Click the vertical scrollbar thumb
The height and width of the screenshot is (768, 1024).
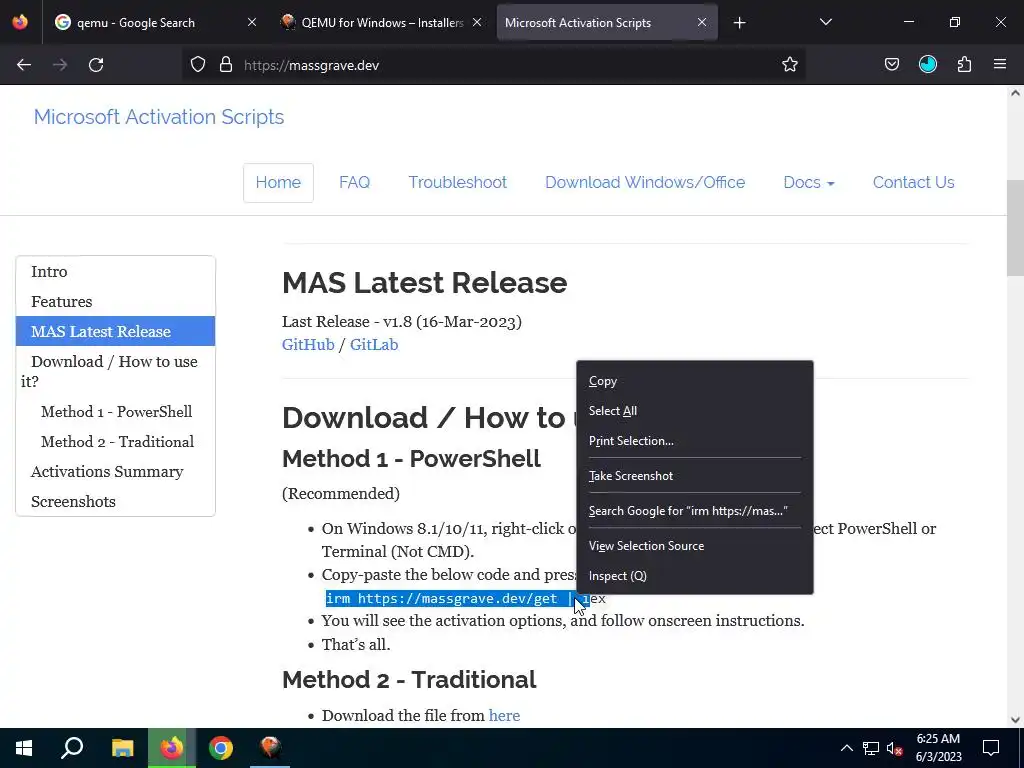click(1015, 227)
